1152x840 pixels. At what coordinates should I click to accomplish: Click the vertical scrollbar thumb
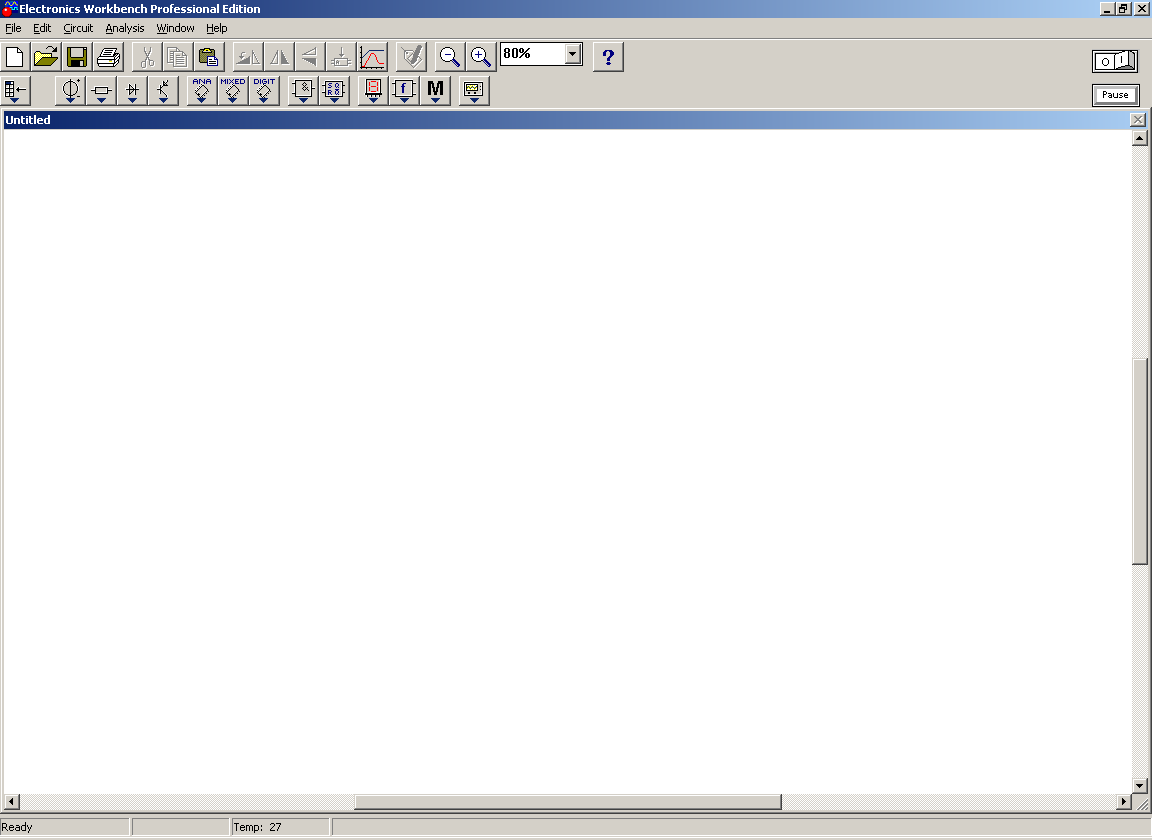pyautogui.click(x=1140, y=462)
